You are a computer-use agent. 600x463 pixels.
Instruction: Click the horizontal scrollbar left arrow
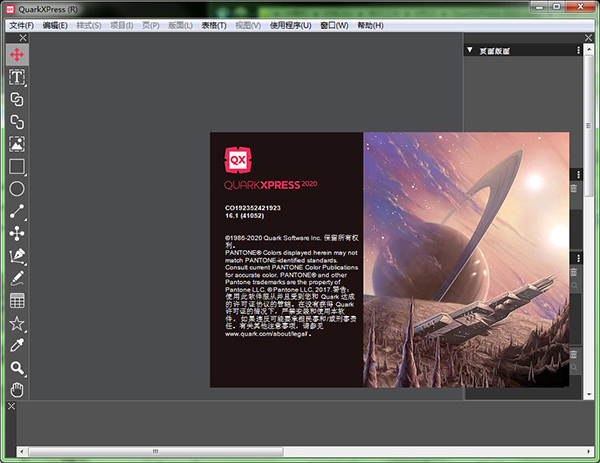pos(22,452)
